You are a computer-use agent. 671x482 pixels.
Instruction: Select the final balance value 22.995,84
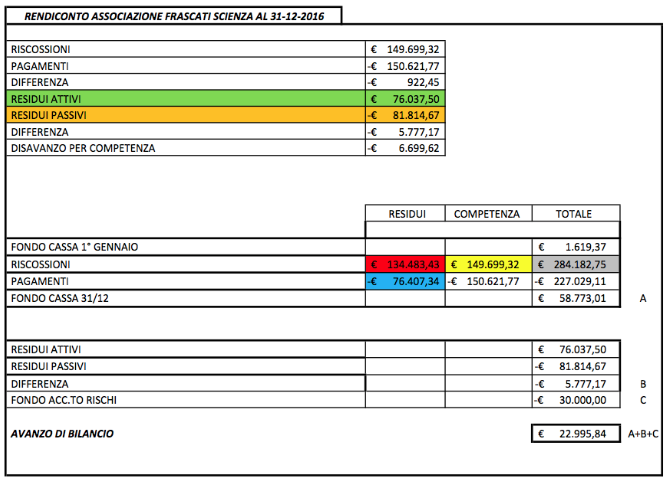574,434
